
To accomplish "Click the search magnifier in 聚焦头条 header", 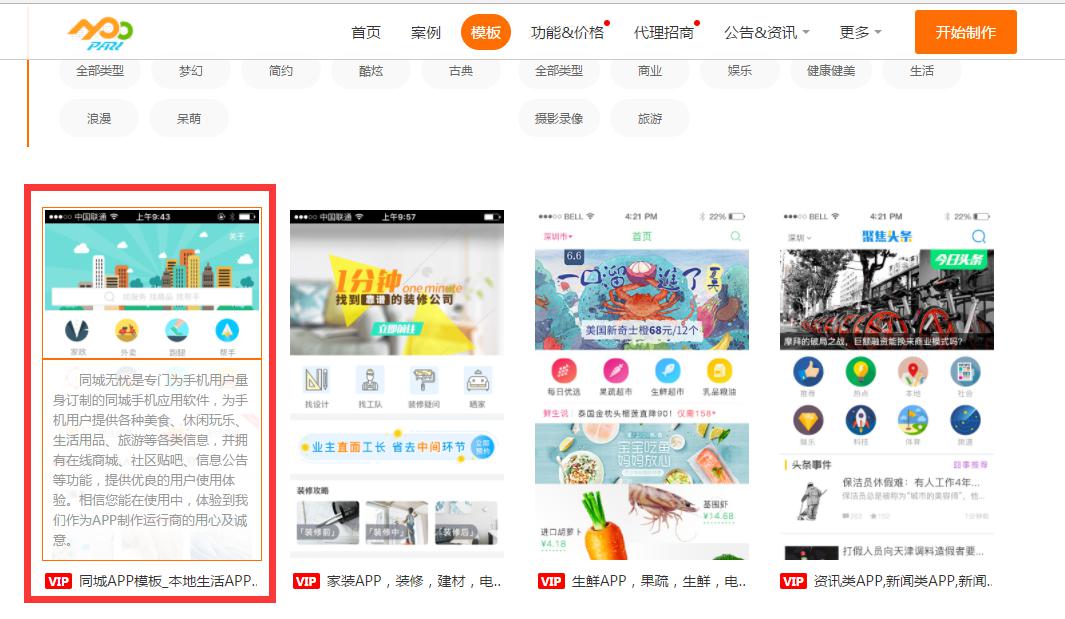I will (x=979, y=234).
